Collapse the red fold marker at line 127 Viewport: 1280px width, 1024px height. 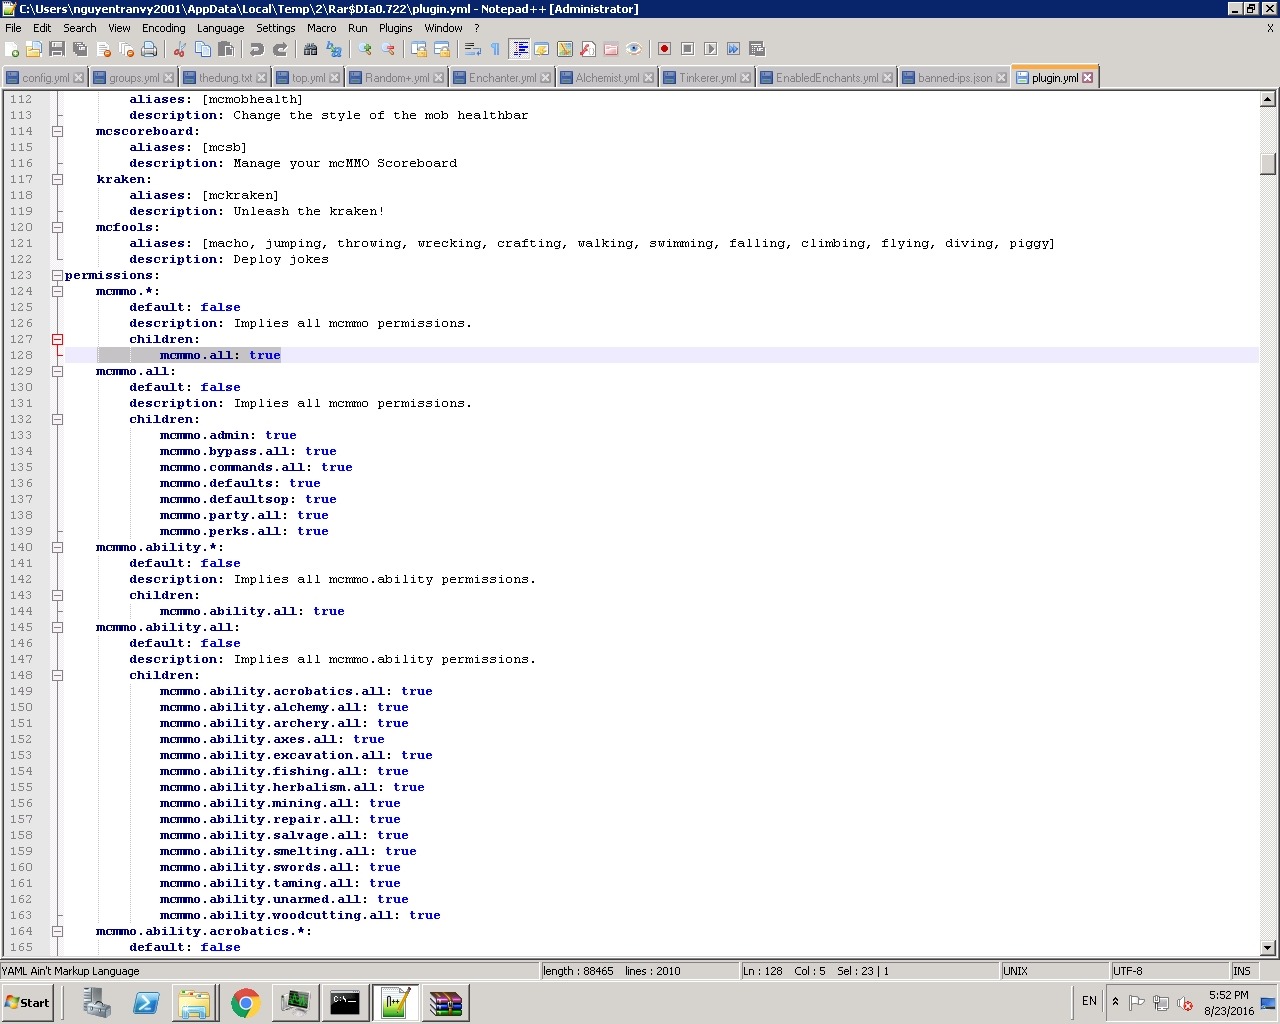click(x=57, y=339)
